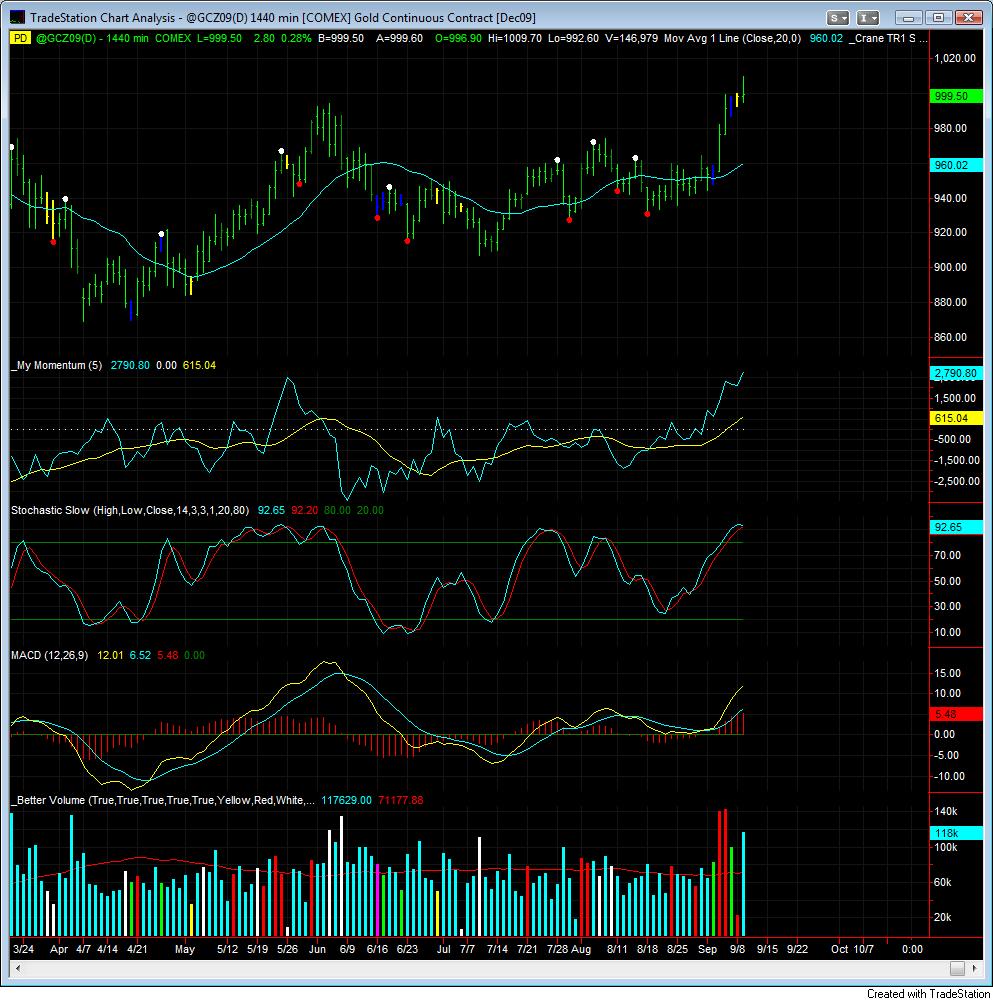The width and height of the screenshot is (993, 1000).
Task: Click the 860.00 price axis label
Action: point(950,337)
